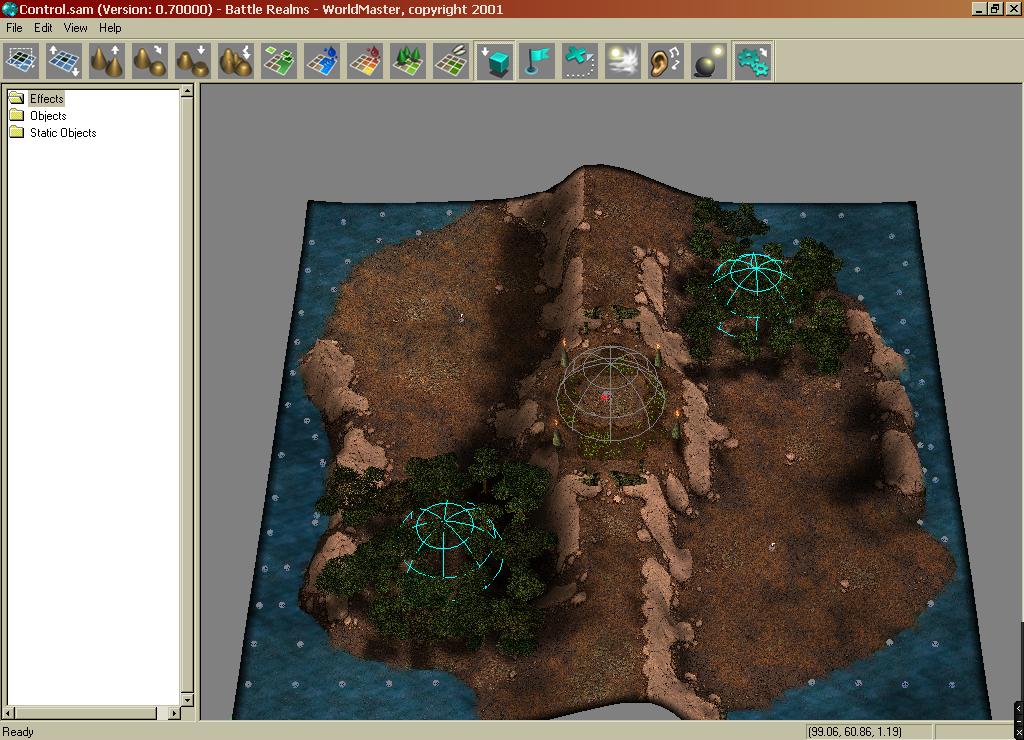
Task: Select the Objects folder in tree
Action: click(48, 116)
